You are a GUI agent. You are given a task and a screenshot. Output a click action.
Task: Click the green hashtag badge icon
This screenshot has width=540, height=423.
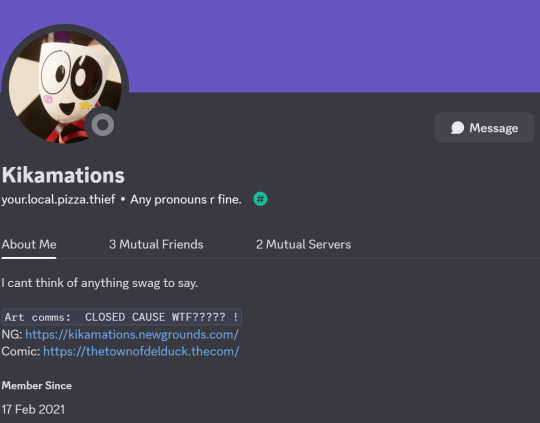(x=260, y=199)
